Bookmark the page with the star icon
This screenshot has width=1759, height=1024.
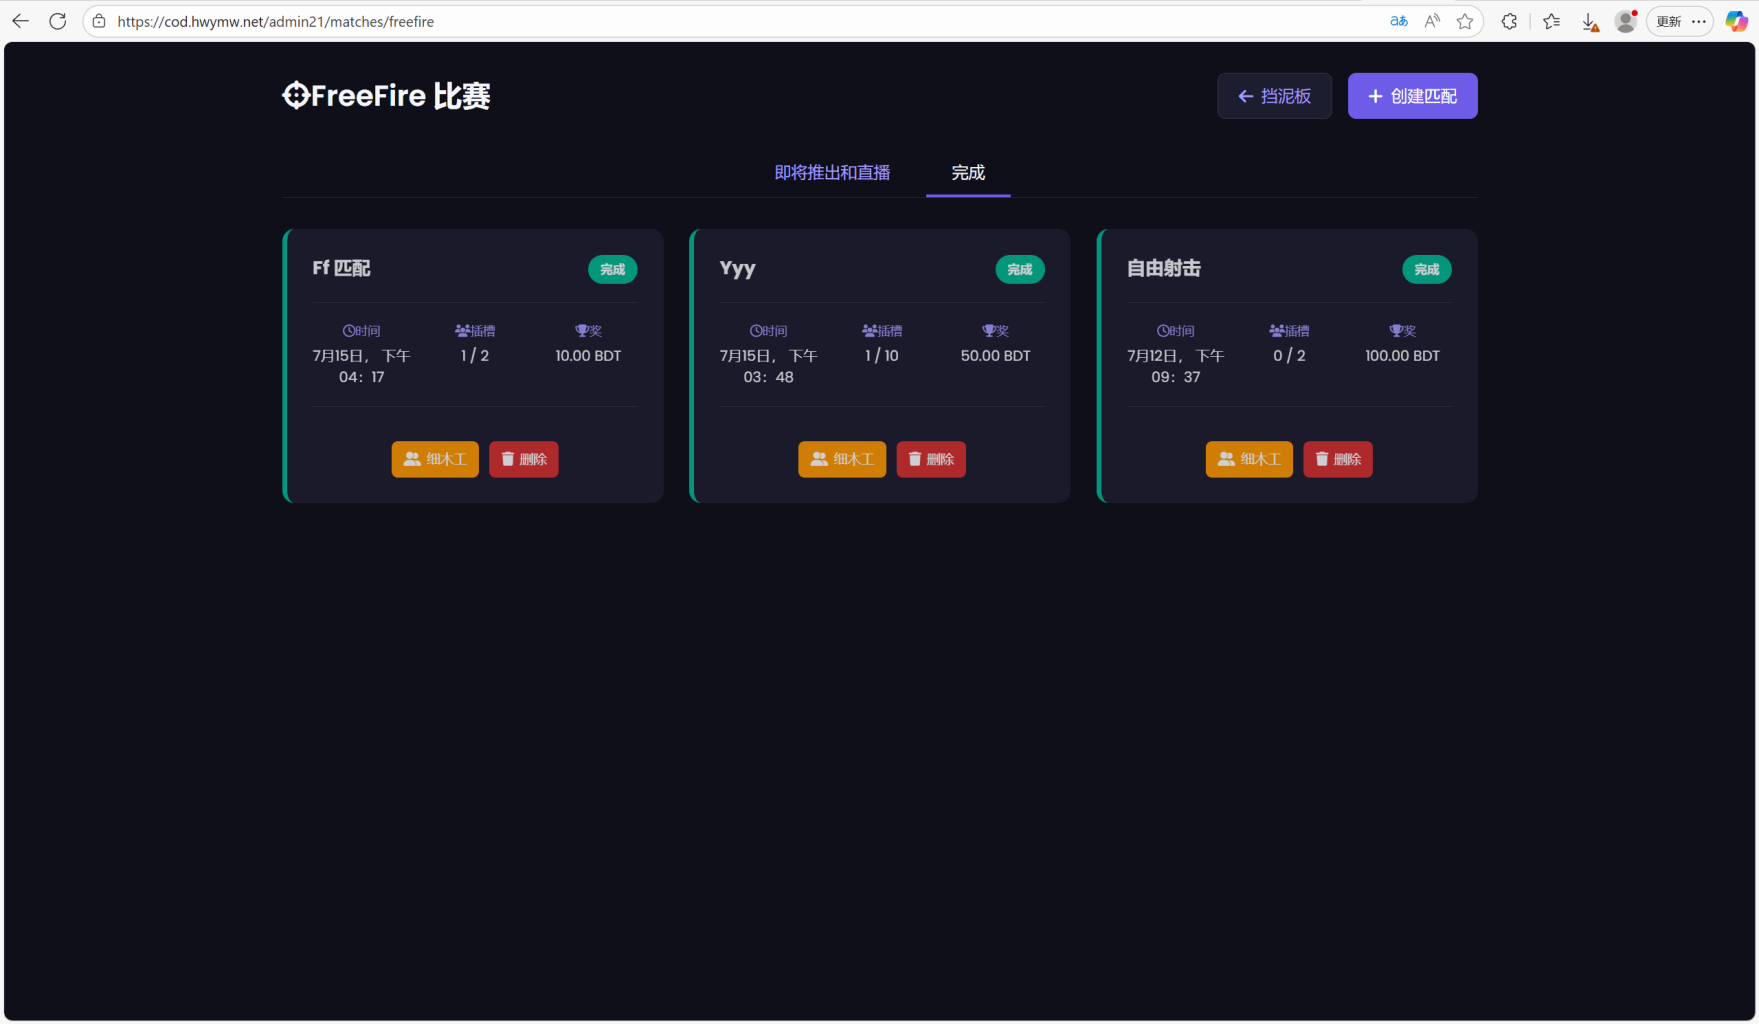tap(1465, 21)
